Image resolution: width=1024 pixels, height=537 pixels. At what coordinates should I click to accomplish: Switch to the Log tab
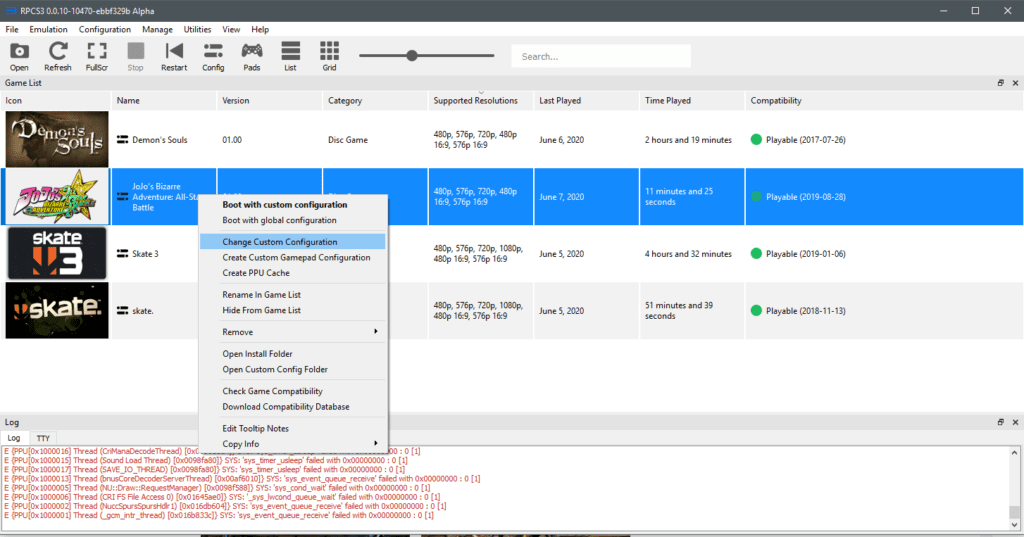pos(14,438)
